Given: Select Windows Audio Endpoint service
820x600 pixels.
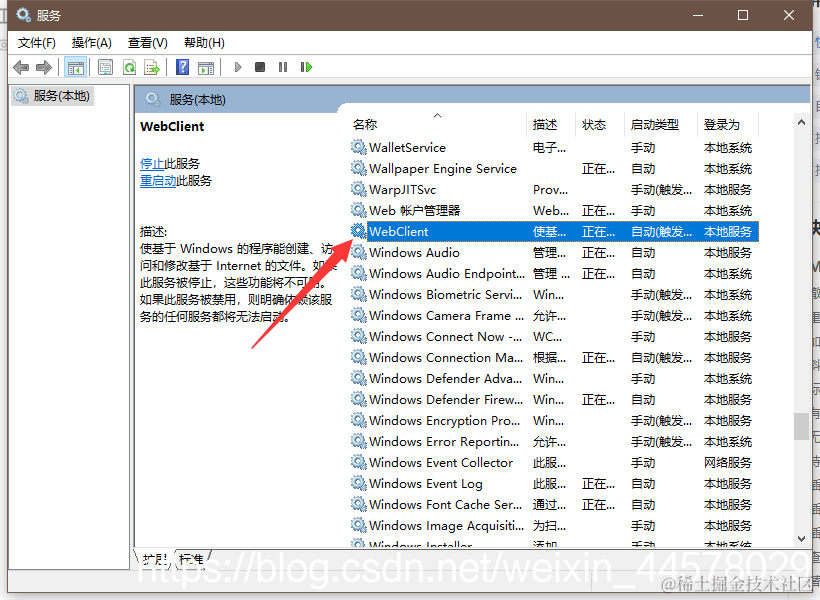Looking at the screenshot, I should click(554, 273).
